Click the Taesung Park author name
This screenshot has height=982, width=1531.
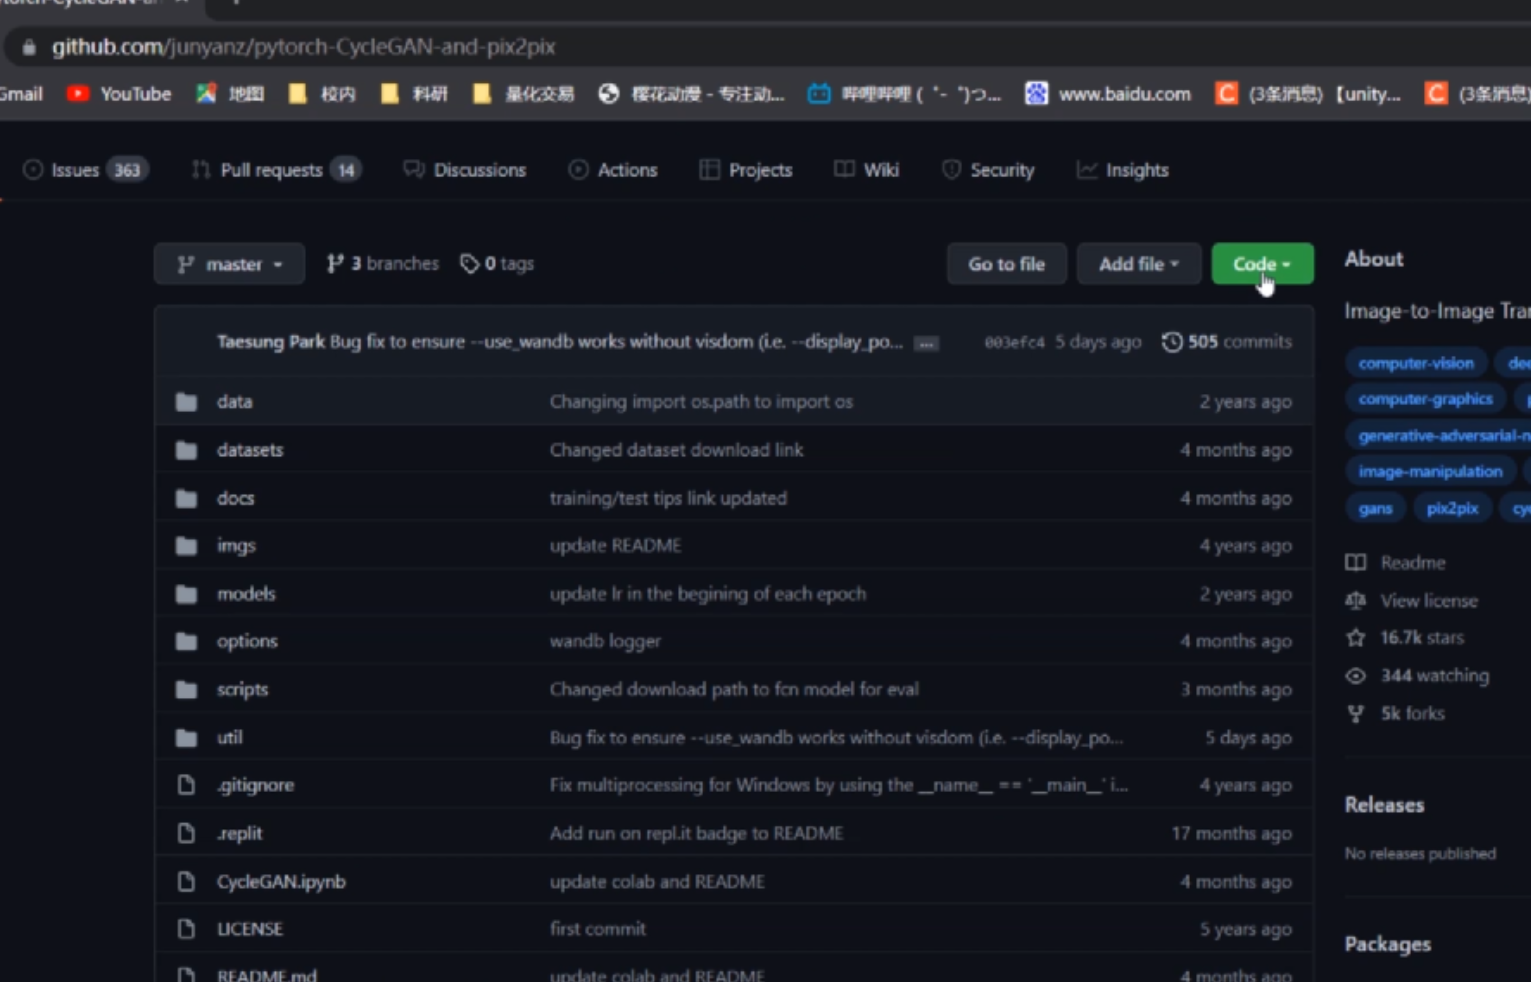[x=270, y=342]
